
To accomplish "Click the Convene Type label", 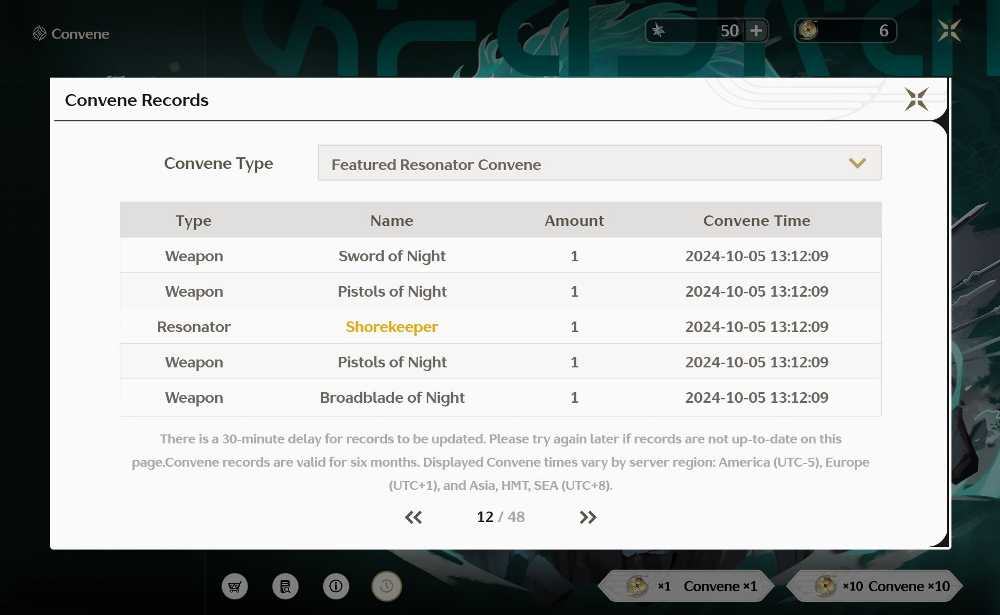I will [x=218, y=164].
